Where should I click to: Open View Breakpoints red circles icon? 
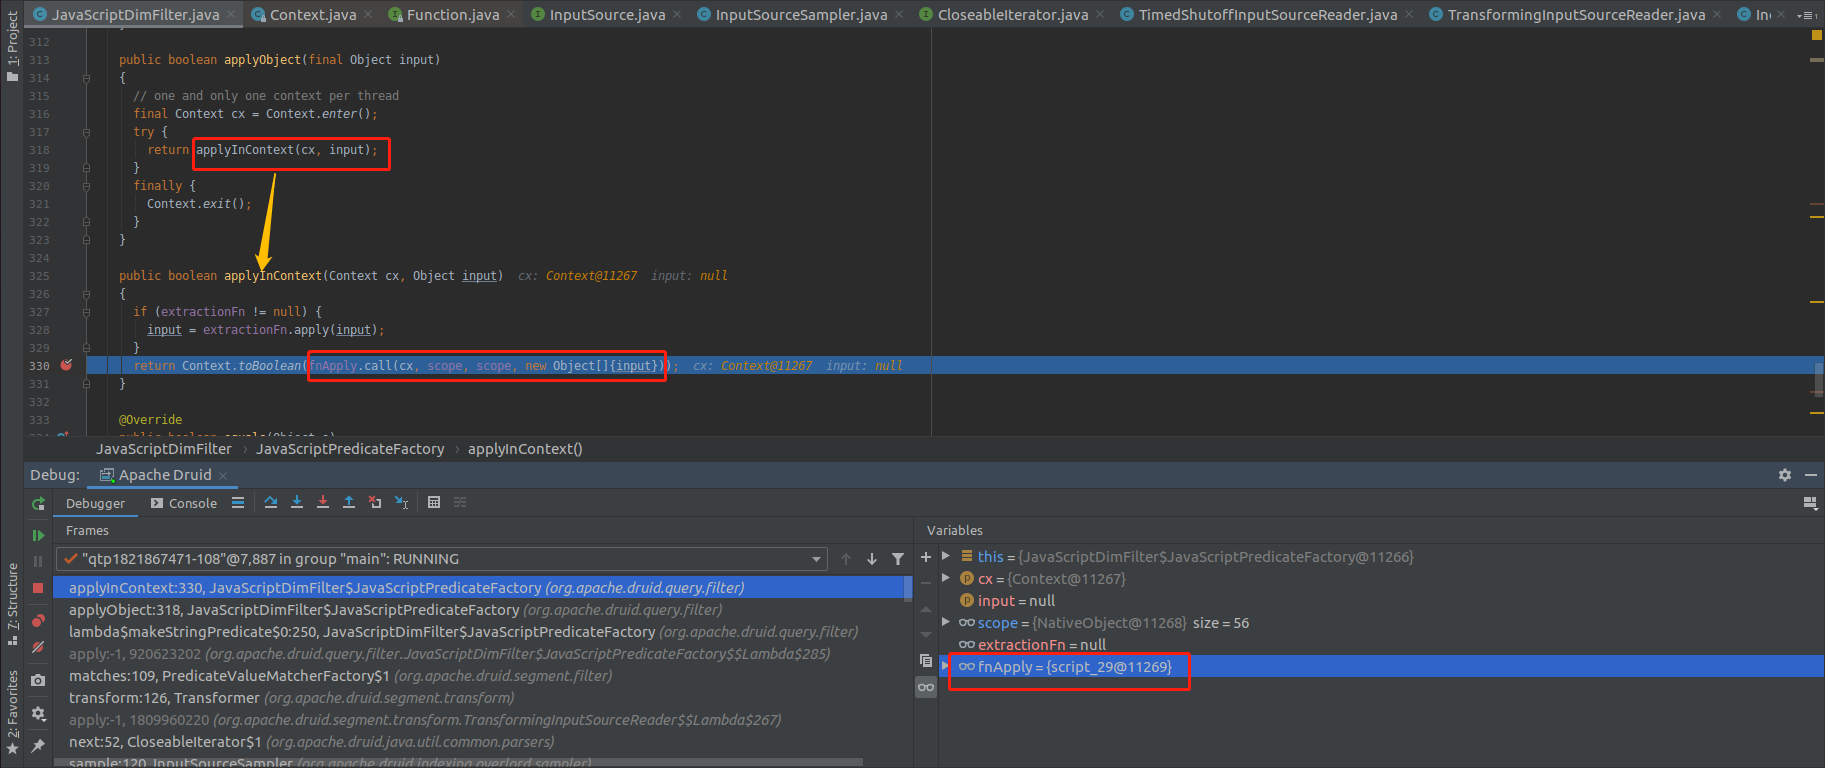38,621
